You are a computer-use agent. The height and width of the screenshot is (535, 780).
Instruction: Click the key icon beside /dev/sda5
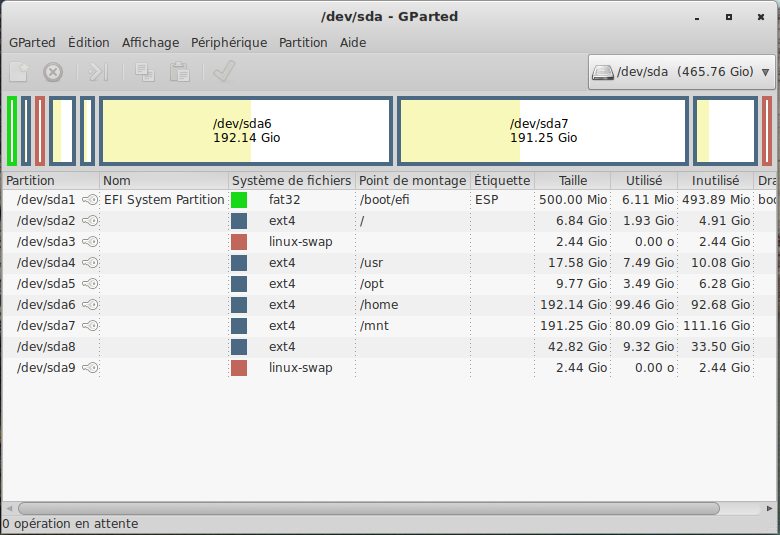(90, 284)
